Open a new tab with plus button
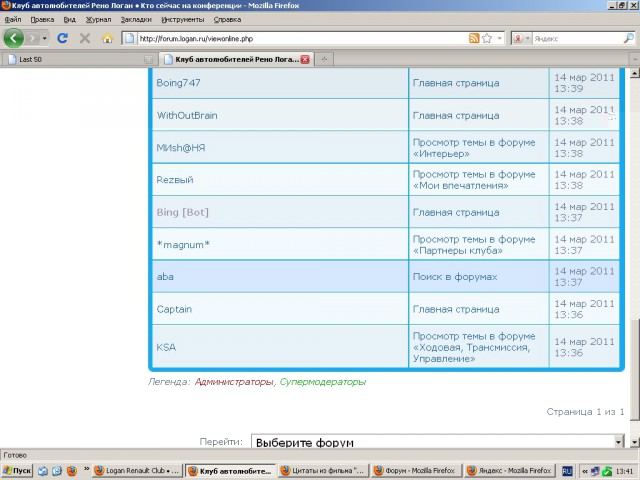The width and height of the screenshot is (640, 480). [x=324, y=60]
